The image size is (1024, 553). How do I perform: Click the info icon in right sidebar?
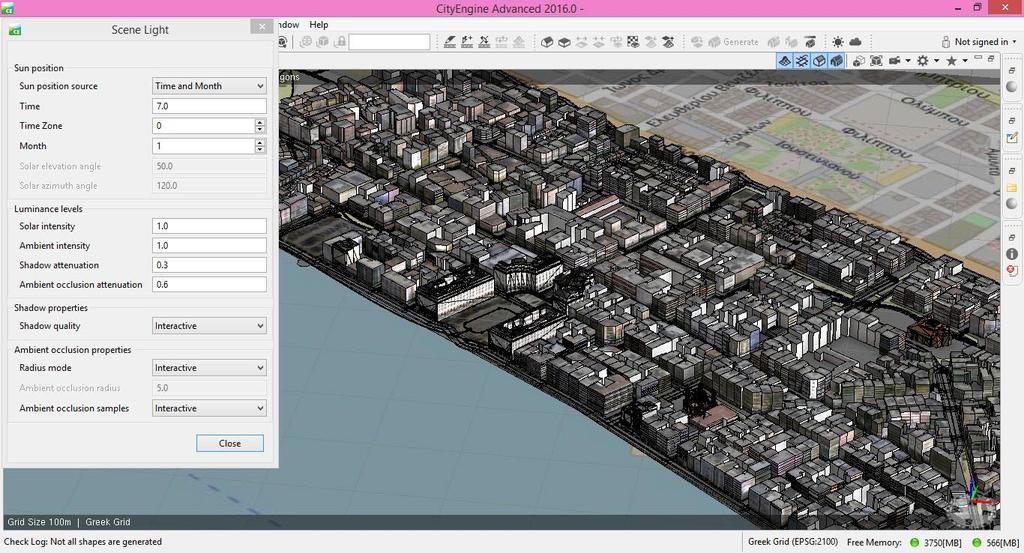(1012, 254)
